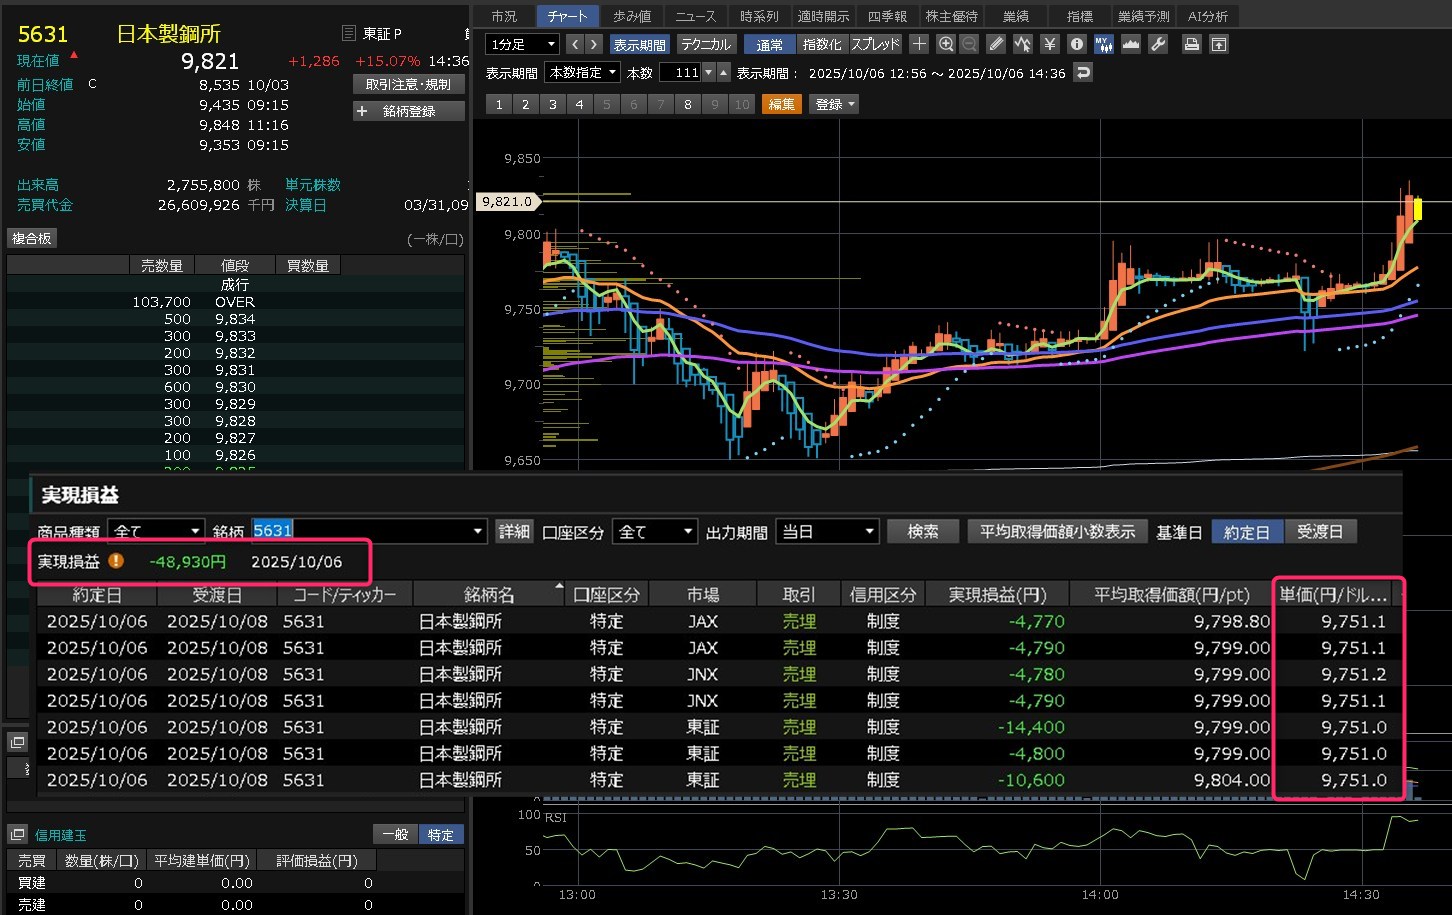Screen dimensions: 1452x915
Task: Open the pencil drawing tool
Action: tap(995, 44)
